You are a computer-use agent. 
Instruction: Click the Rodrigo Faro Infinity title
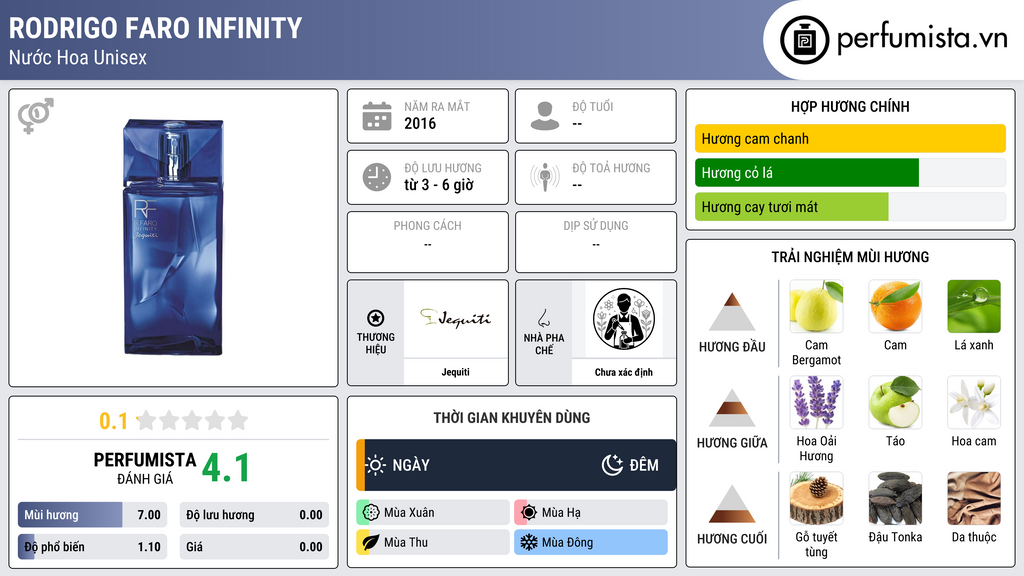click(155, 28)
